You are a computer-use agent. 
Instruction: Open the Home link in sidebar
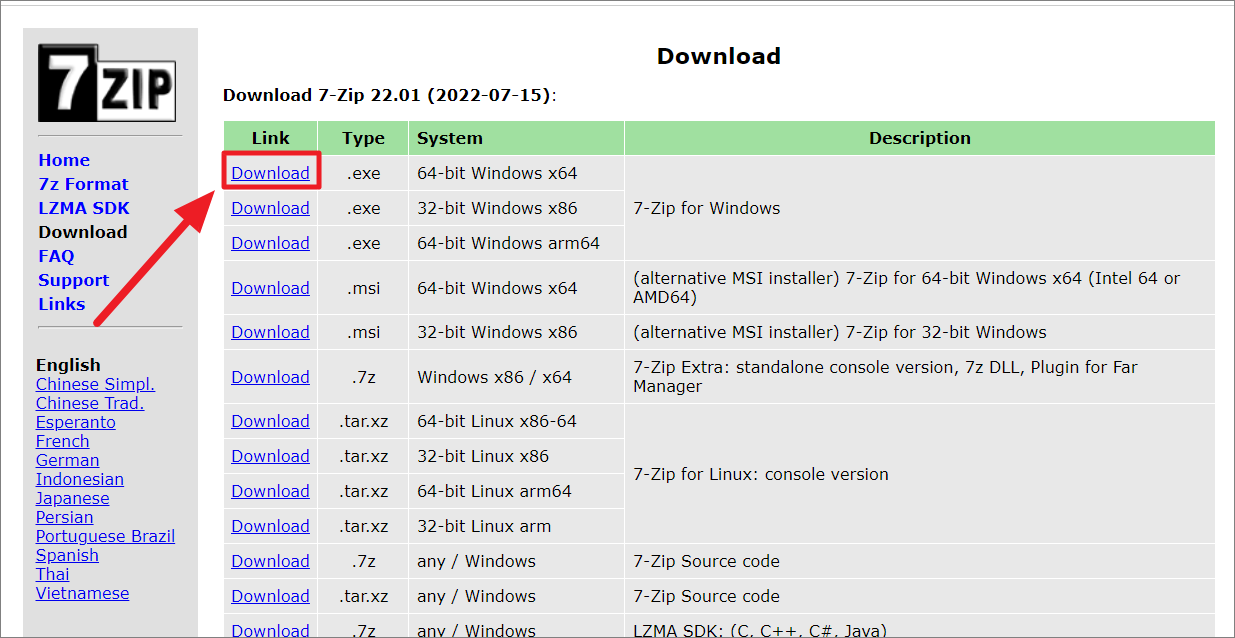pos(64,160)
